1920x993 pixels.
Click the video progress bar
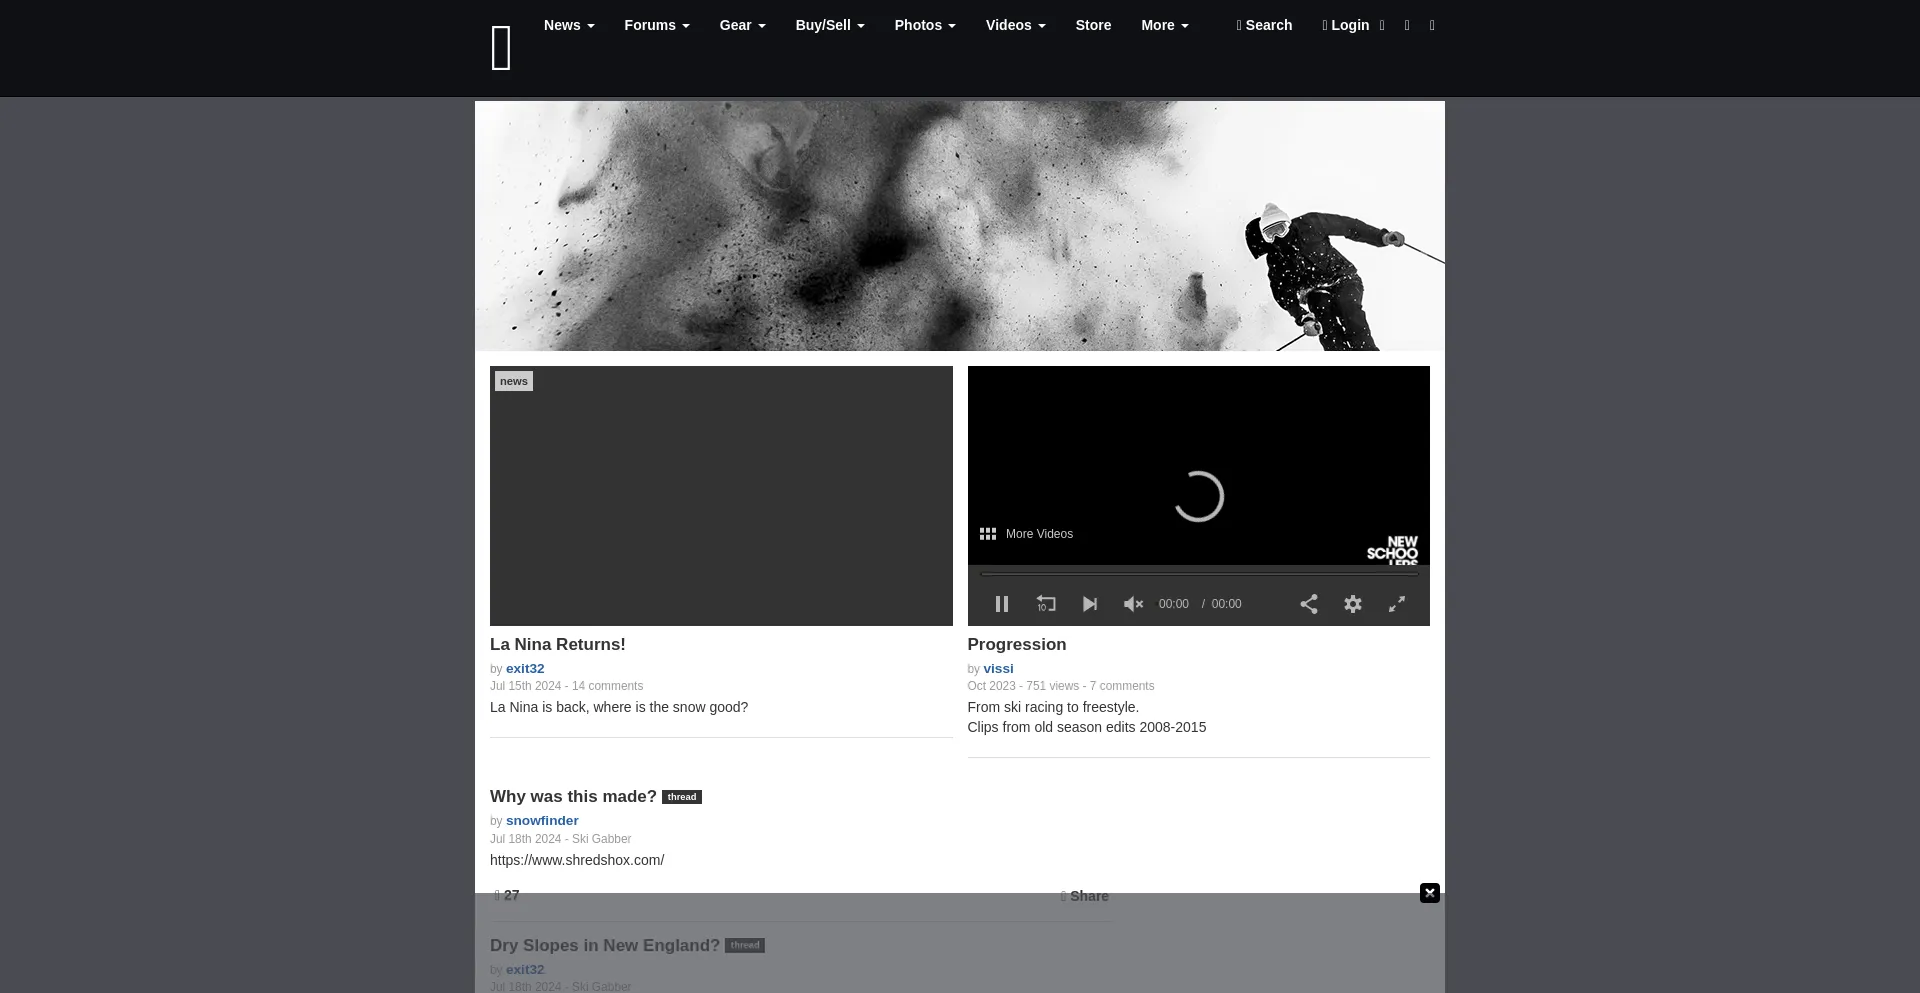click(x=1199, y=574)
